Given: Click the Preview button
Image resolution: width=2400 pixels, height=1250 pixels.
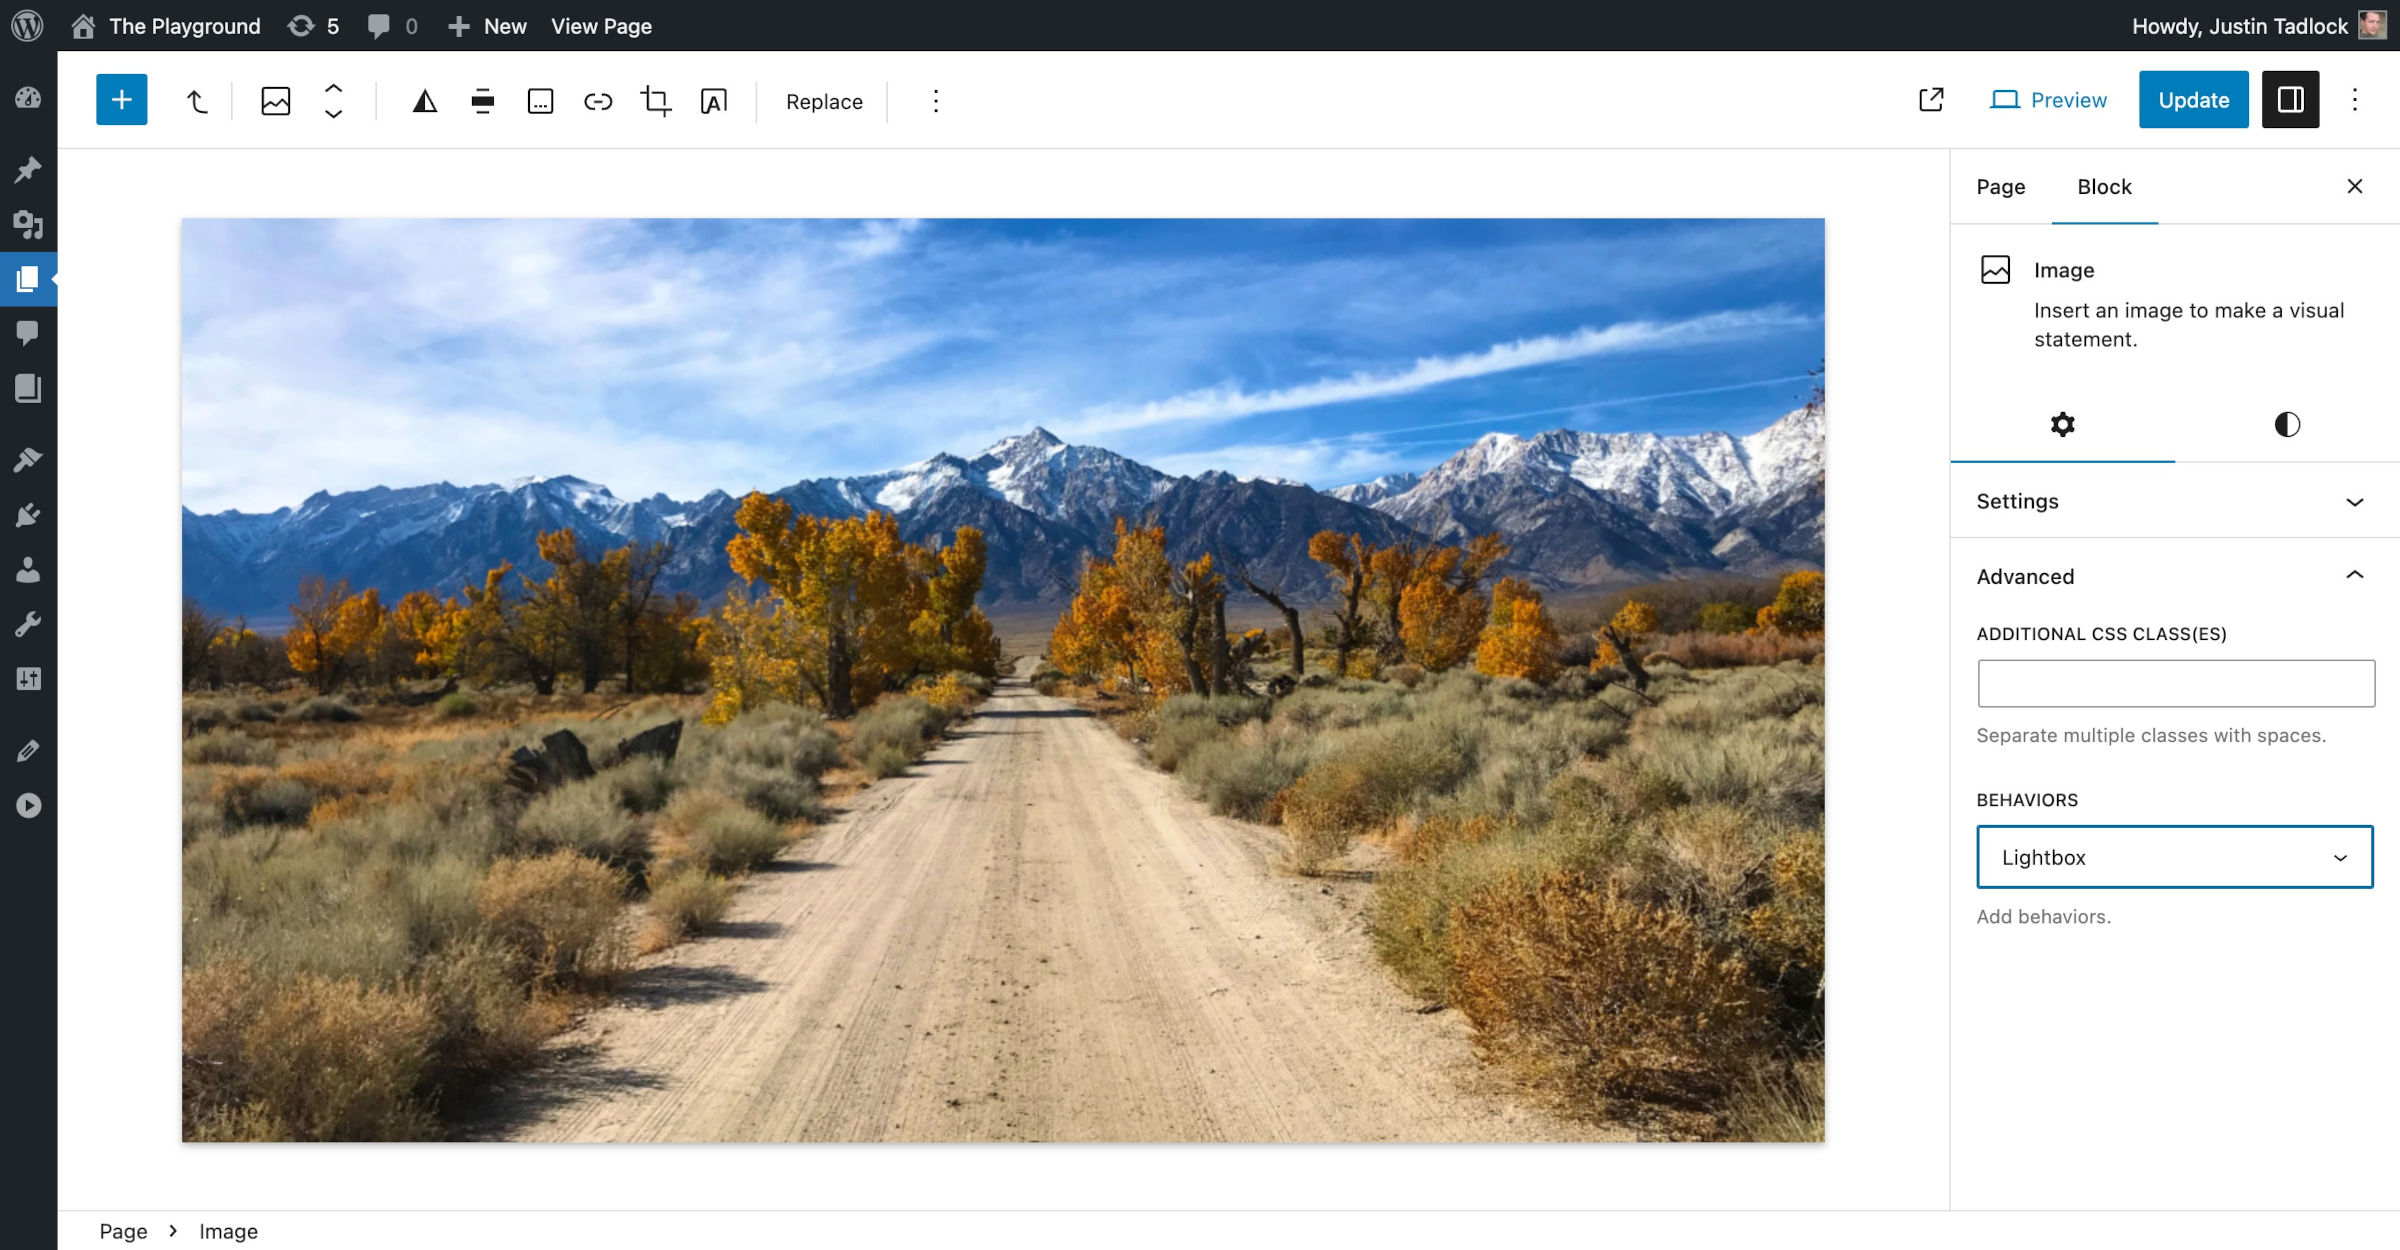Looking at the screenshot, I should point(2048,100).
